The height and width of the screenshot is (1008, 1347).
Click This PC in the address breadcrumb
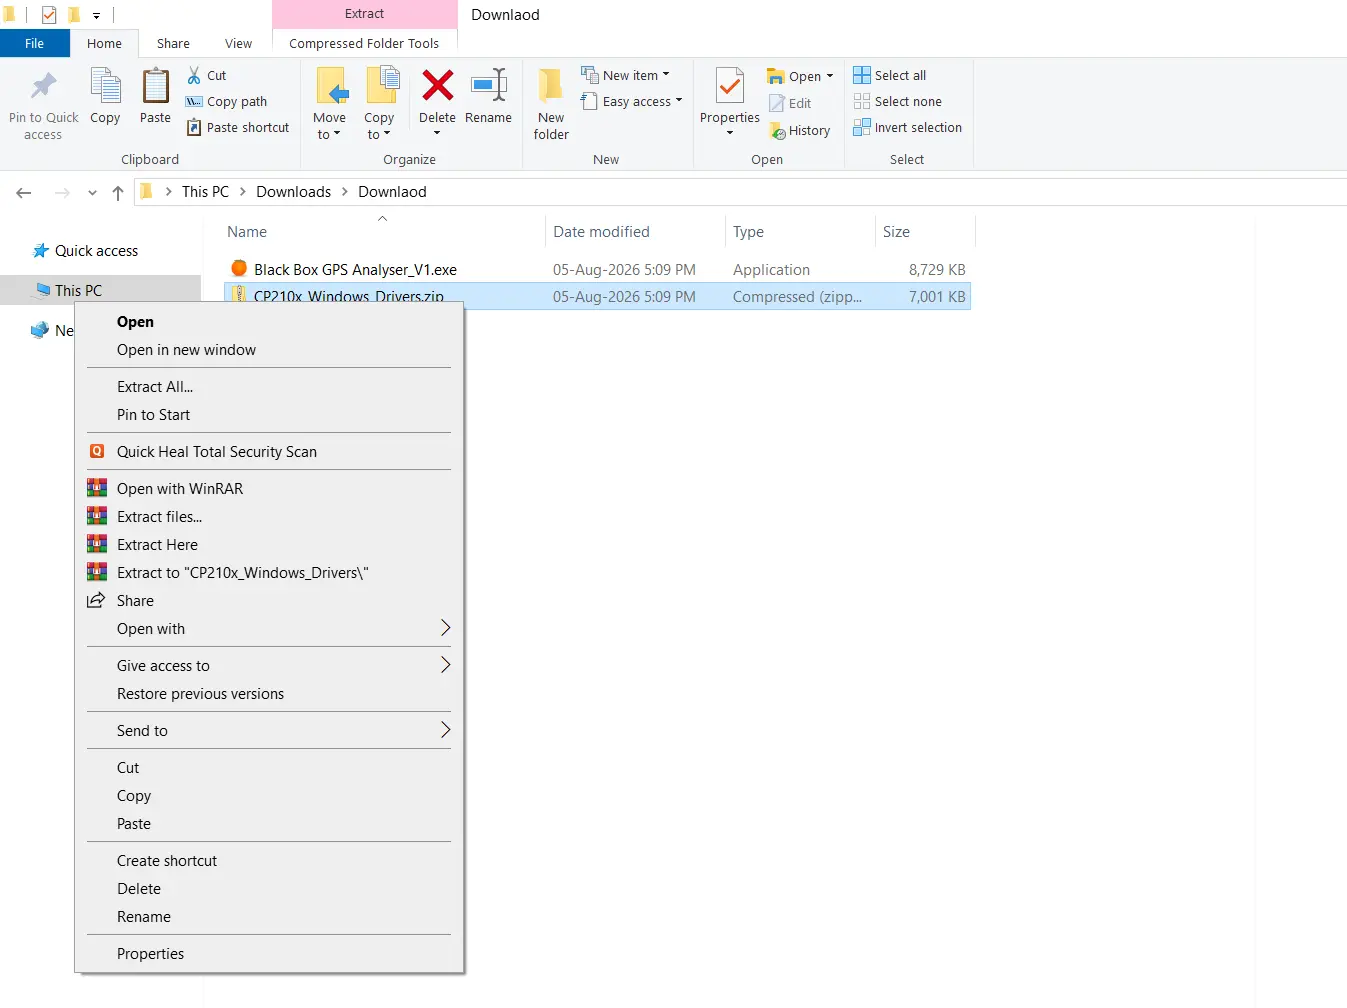pyautogui.click(x=205, y=192)
